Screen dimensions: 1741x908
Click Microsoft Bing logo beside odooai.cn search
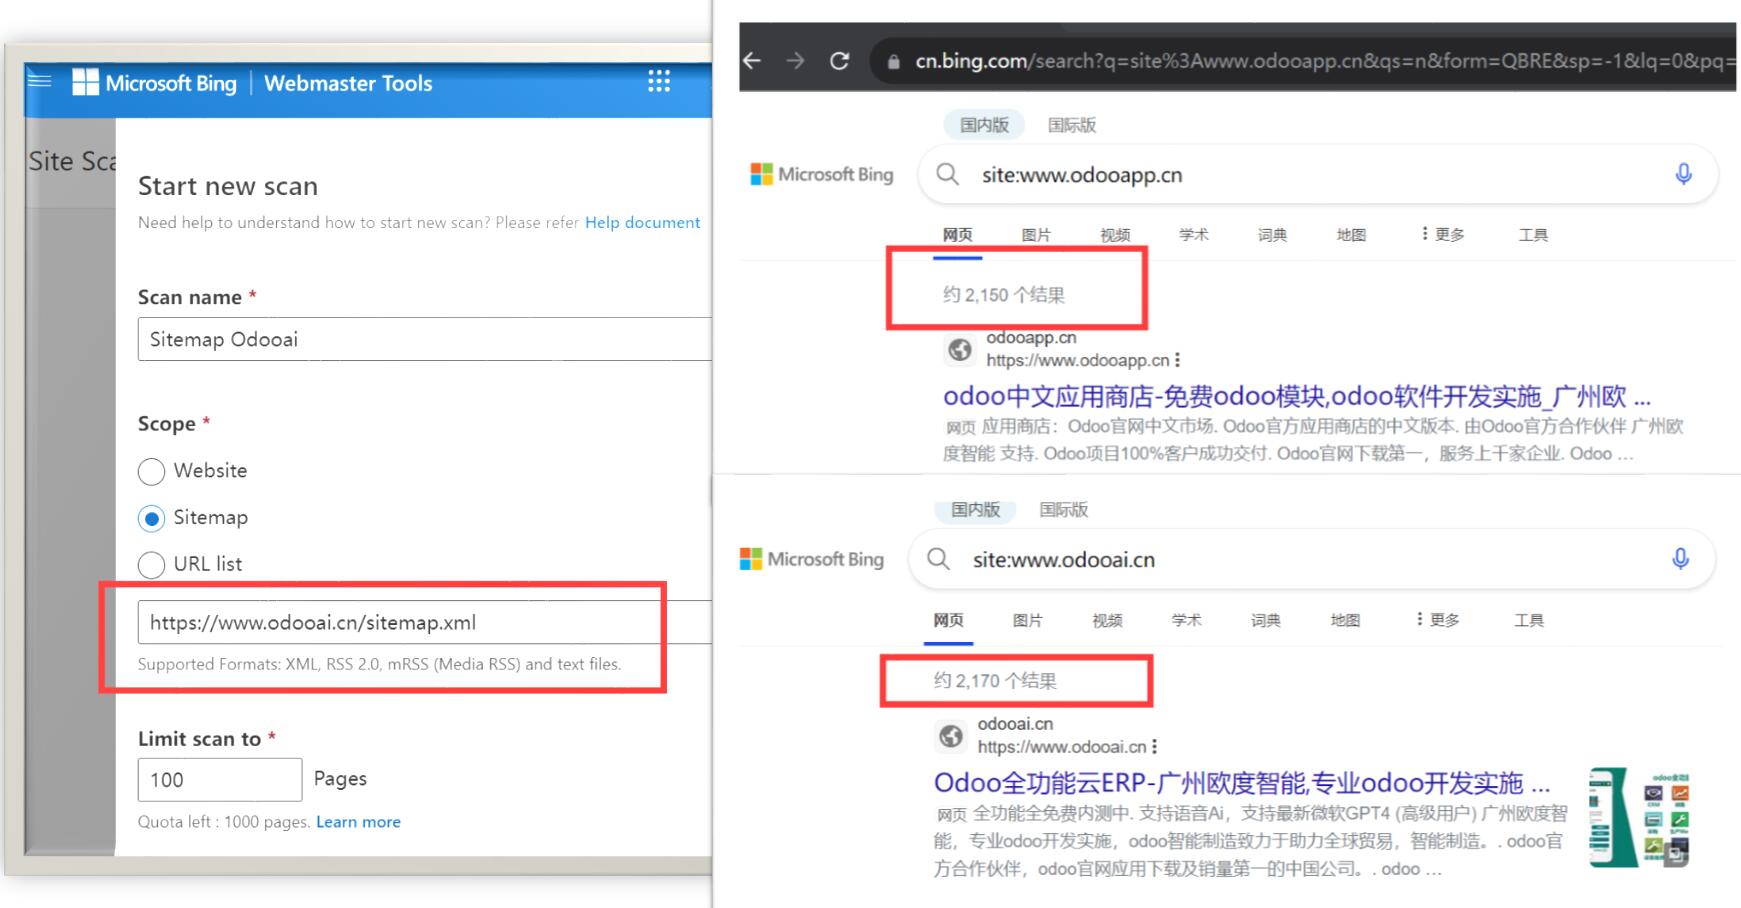pos(812,559)
